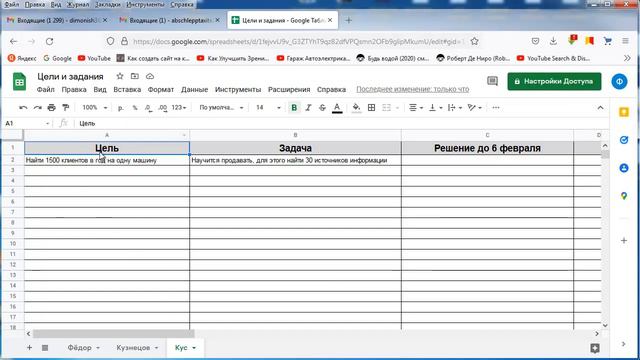Star the document Цели и задания
Screen dimensions: 640x360
coord(120,76)
